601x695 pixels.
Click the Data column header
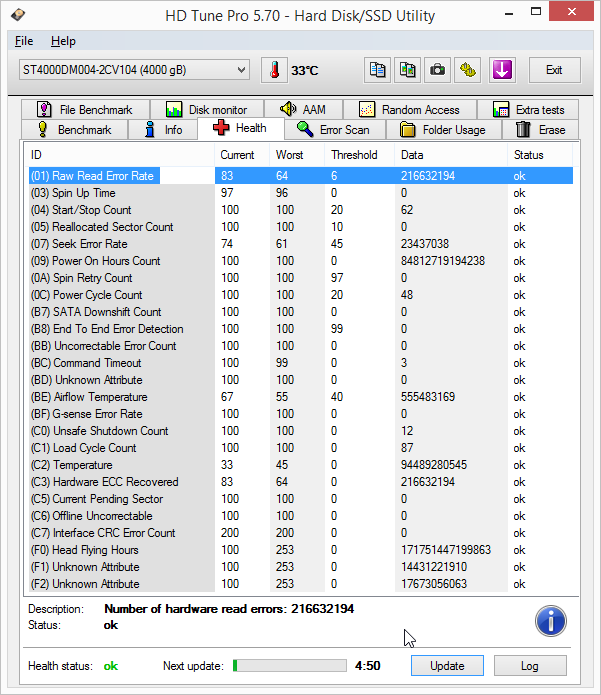pos(451,155)
